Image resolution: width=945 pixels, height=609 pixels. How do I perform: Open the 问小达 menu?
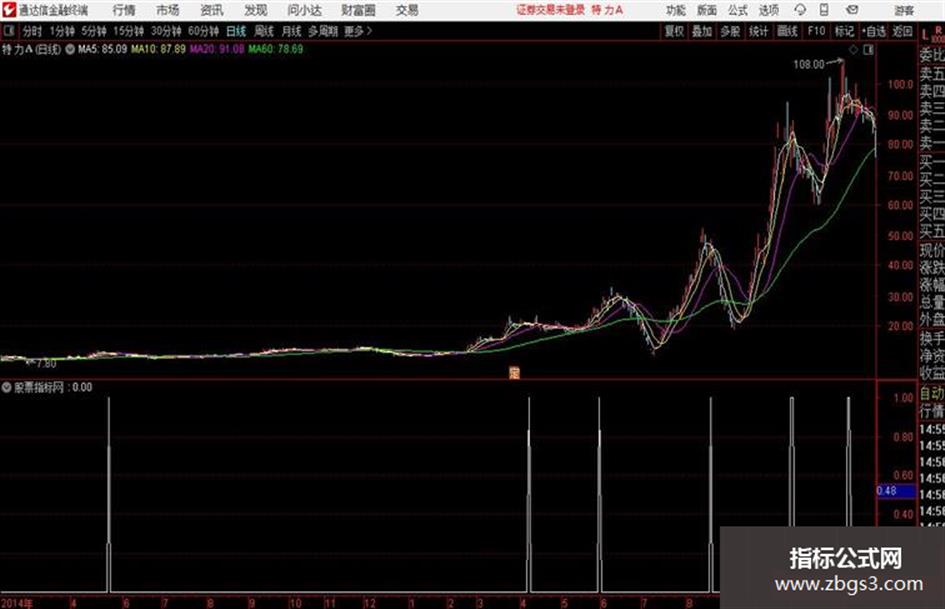[304, 10]
